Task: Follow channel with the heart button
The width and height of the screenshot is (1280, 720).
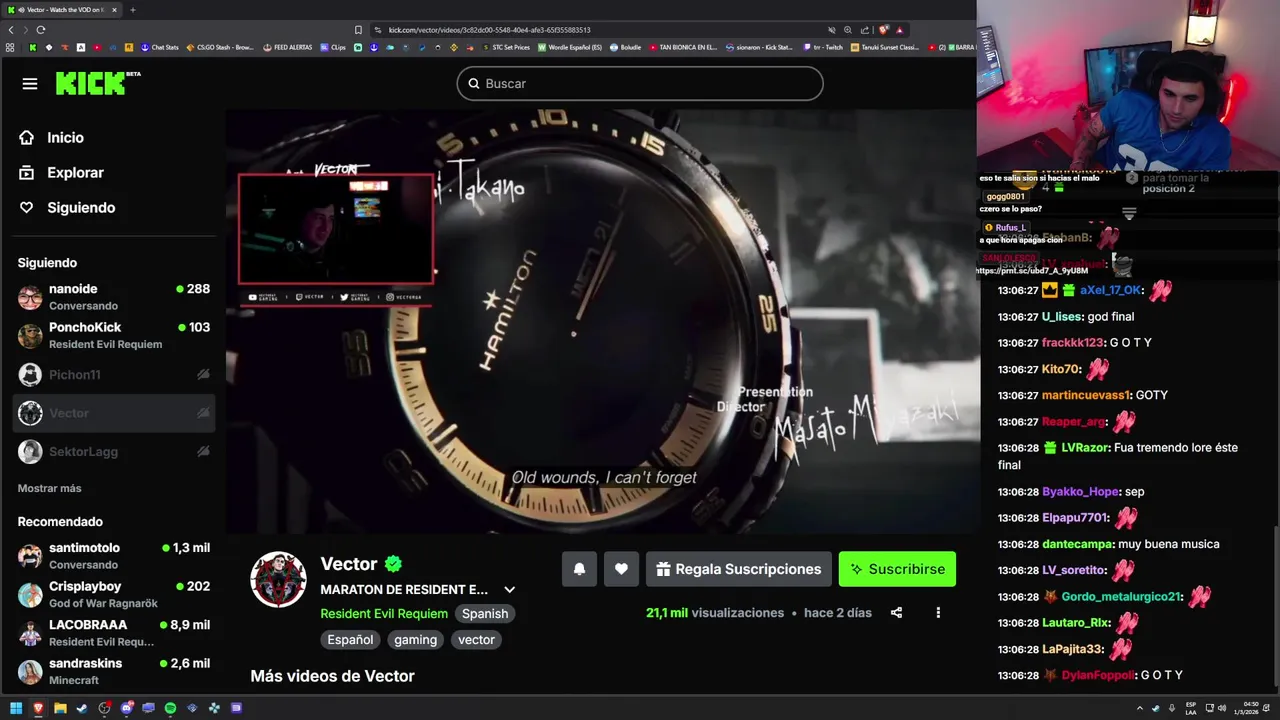Action: pos(621,569)
